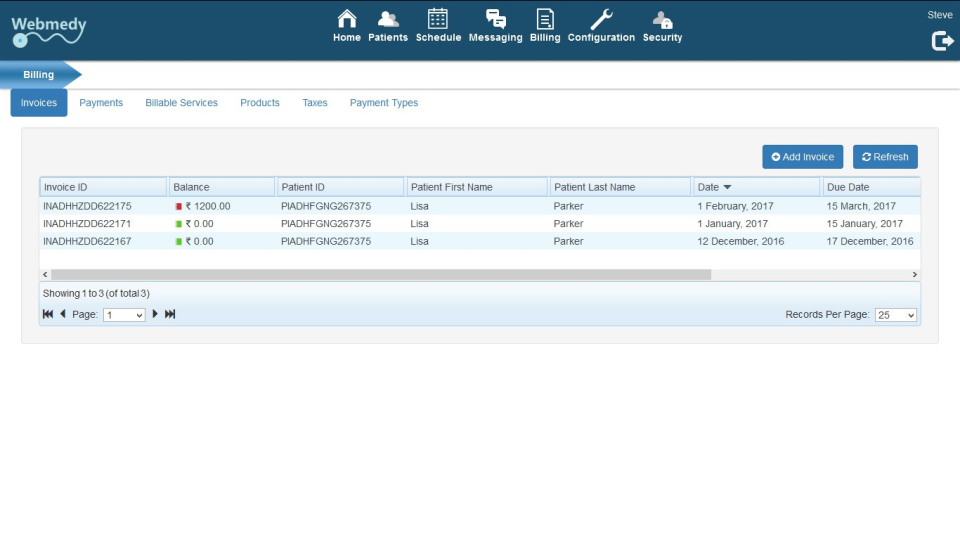Click the Add Invoice button
This screenshot has height=540, width=960.
[x=802, y=157]
